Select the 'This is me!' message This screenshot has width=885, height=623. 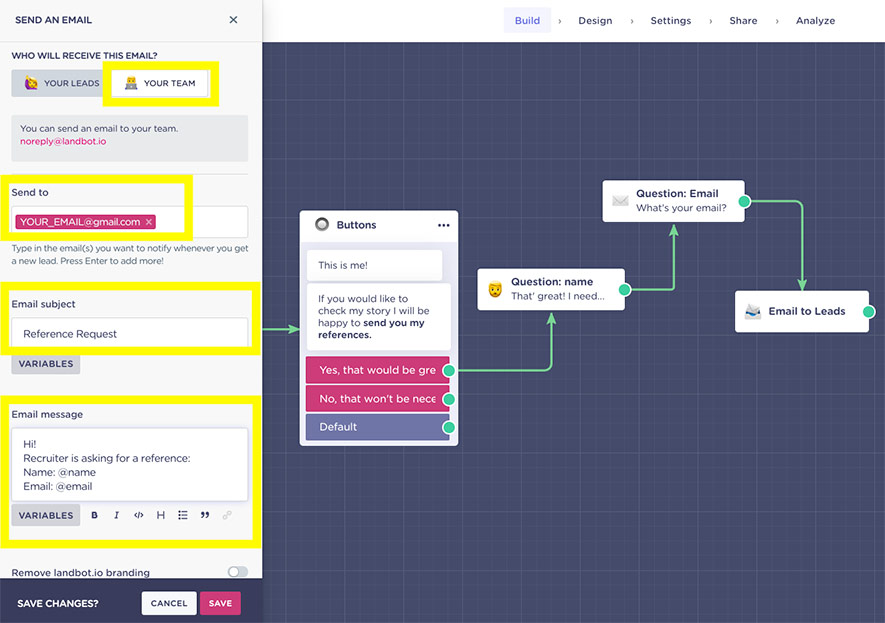pyautogui.click(x=374, y=265)
